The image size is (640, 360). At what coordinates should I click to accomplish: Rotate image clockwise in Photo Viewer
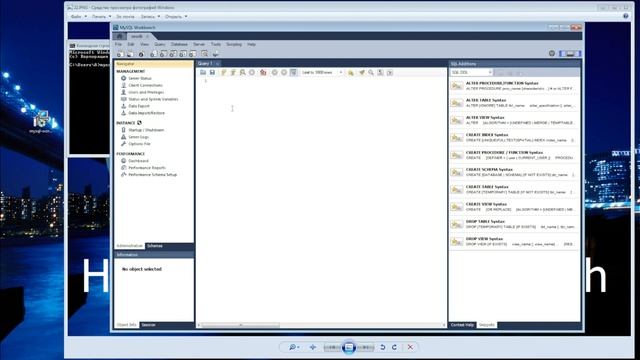(x=394, y=347)
